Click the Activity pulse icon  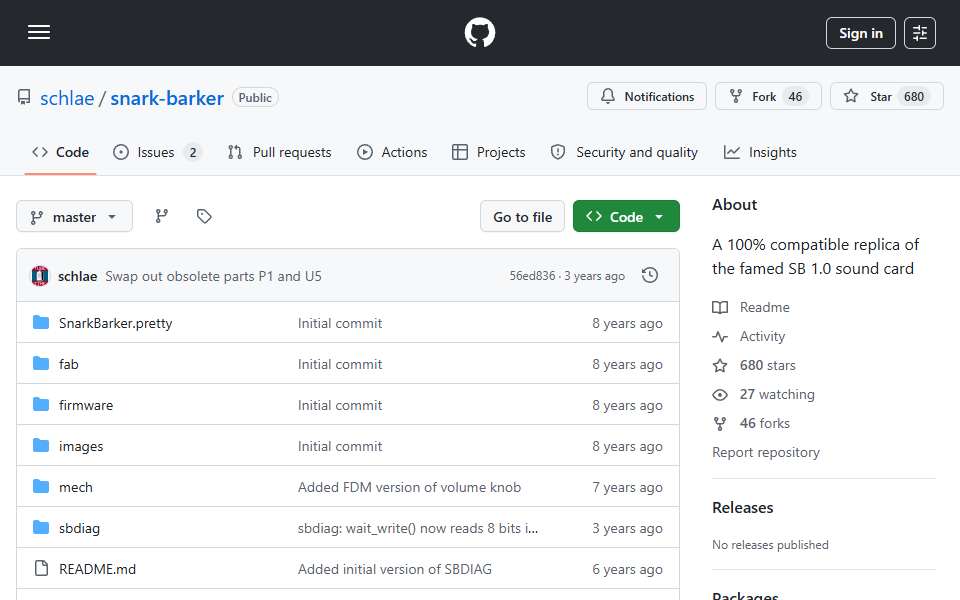click(x=720, y=336)
